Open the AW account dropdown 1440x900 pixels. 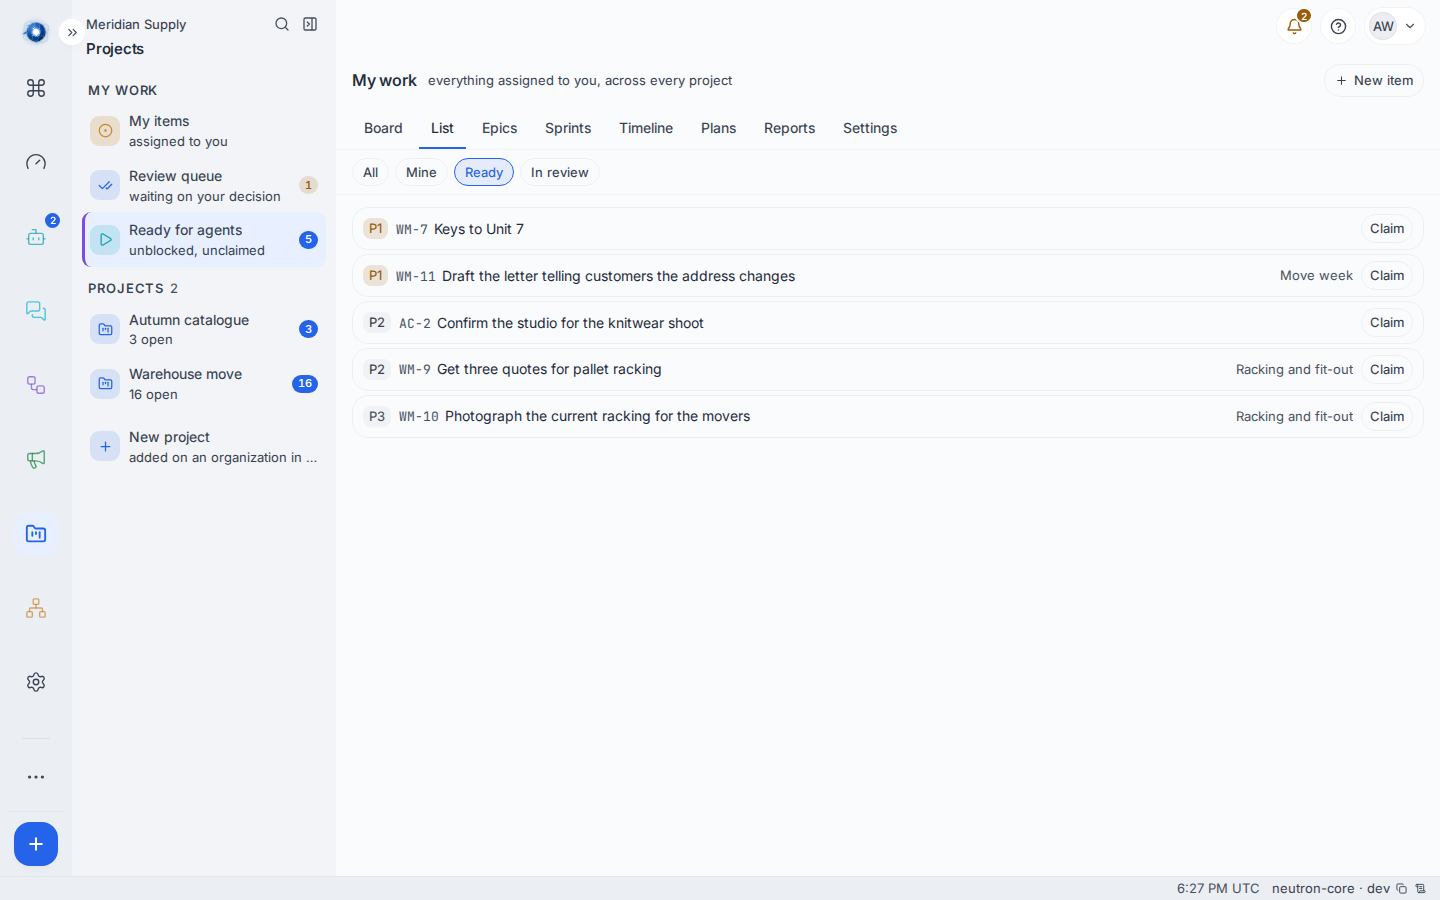click(x=1396, y=26)
